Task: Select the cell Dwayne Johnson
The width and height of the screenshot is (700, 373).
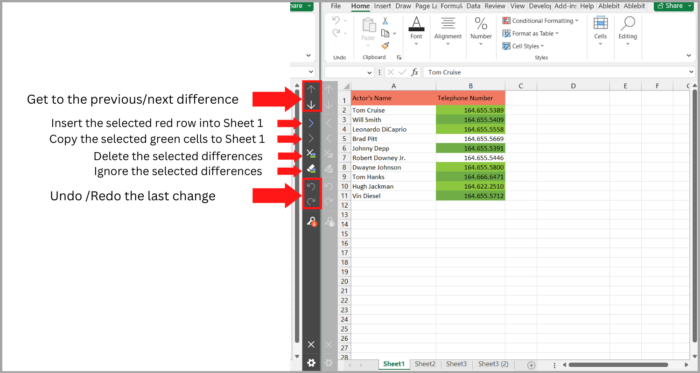Action: [393, 167]
